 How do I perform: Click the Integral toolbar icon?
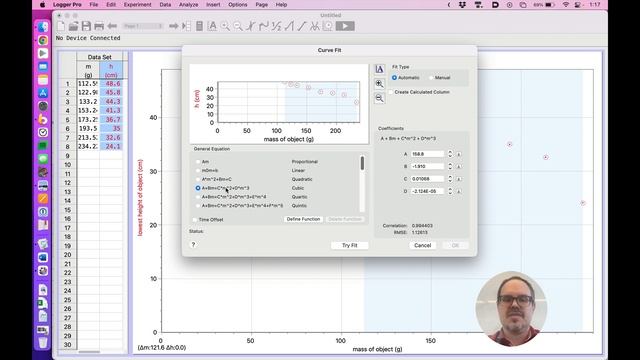pos(289,26)
